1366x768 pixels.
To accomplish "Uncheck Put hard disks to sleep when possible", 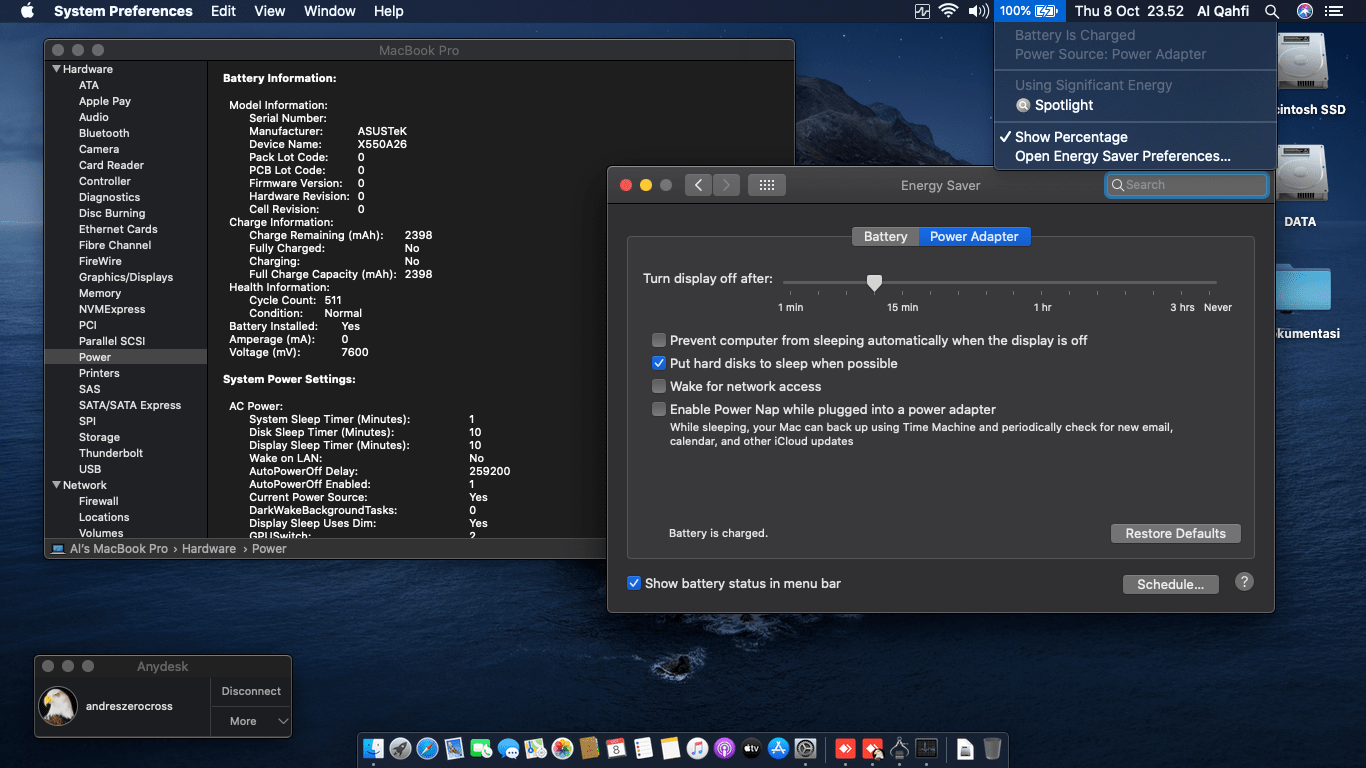I will point(659,363).
